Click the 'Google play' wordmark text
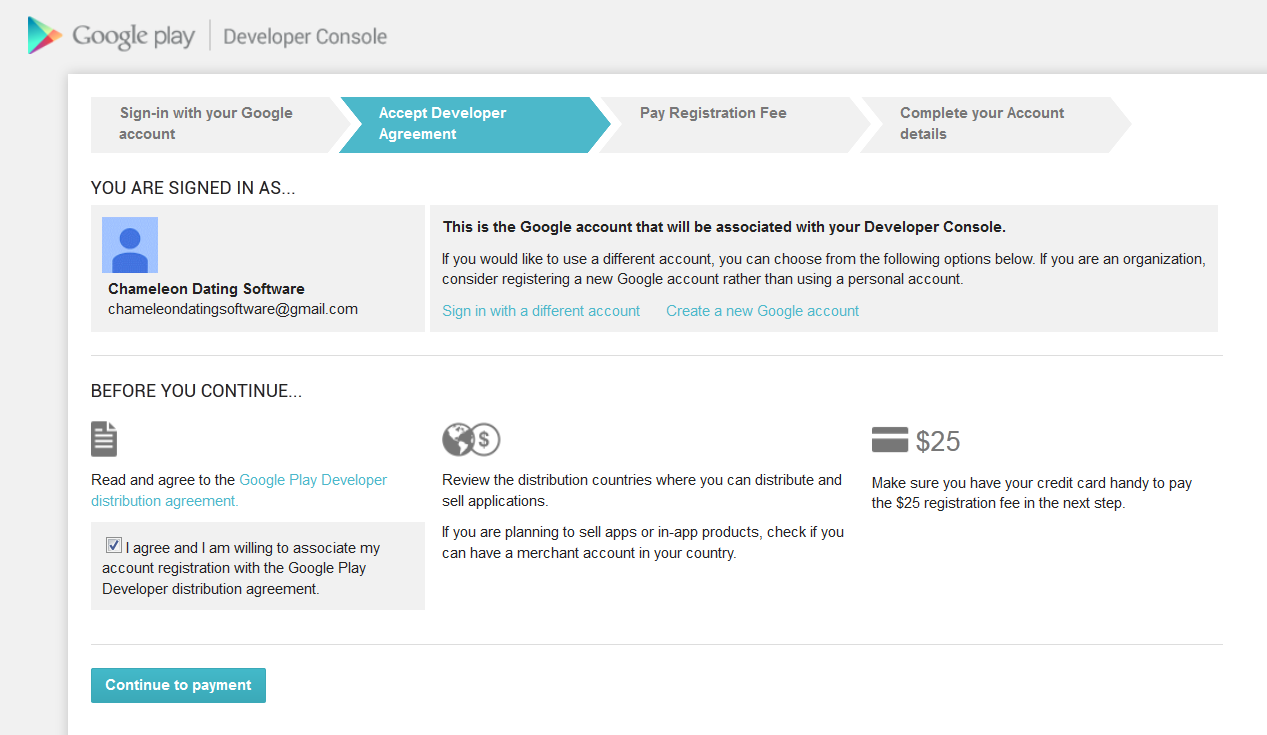1267x735 pixels. click(x=133, y=37)
